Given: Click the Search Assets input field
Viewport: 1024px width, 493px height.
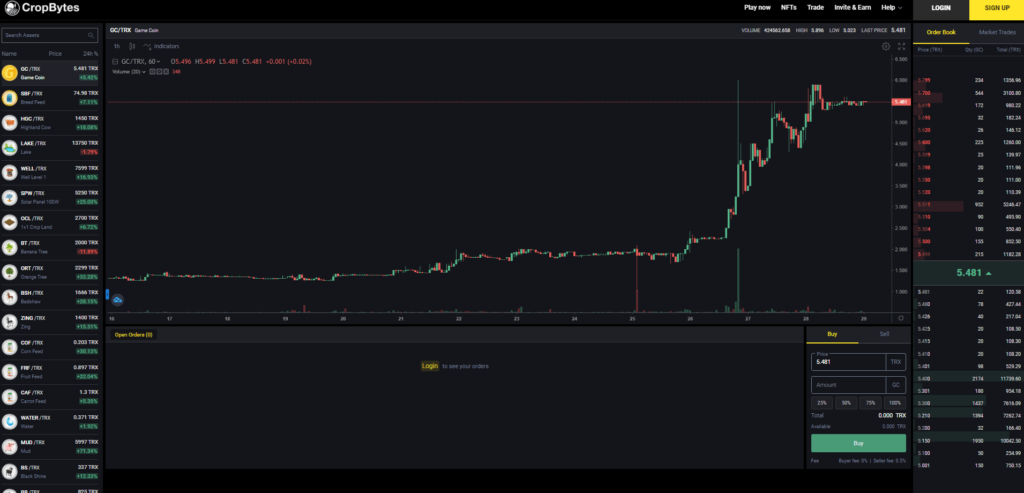Looking at the screenshot, I should pos(50,35).
